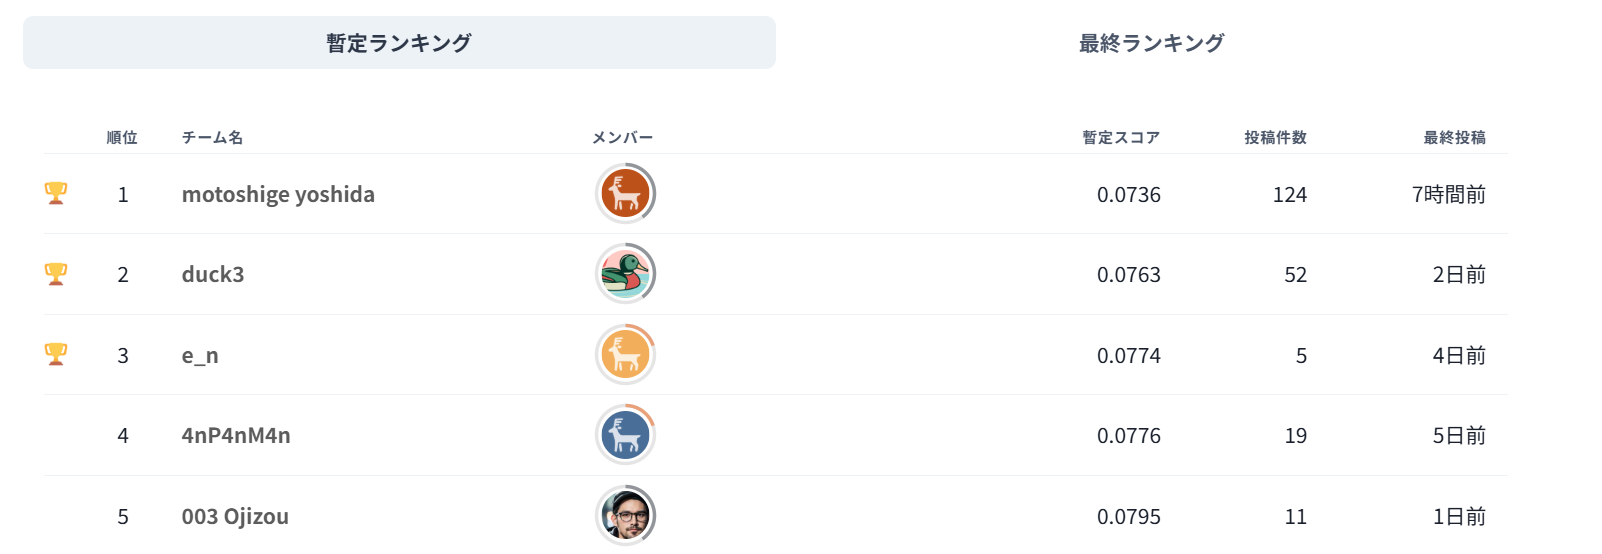Click e_n's orange deer avatar
Viewport: 1602px width, 554px height.
click(626, 354)
